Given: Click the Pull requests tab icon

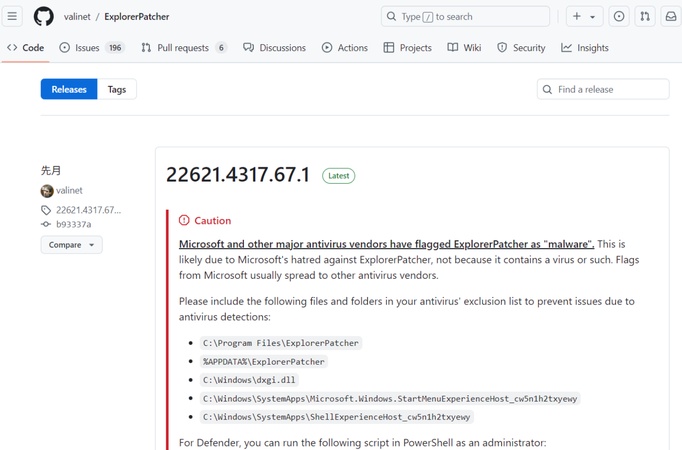Looking at the screenshot, I should [146, 48].
